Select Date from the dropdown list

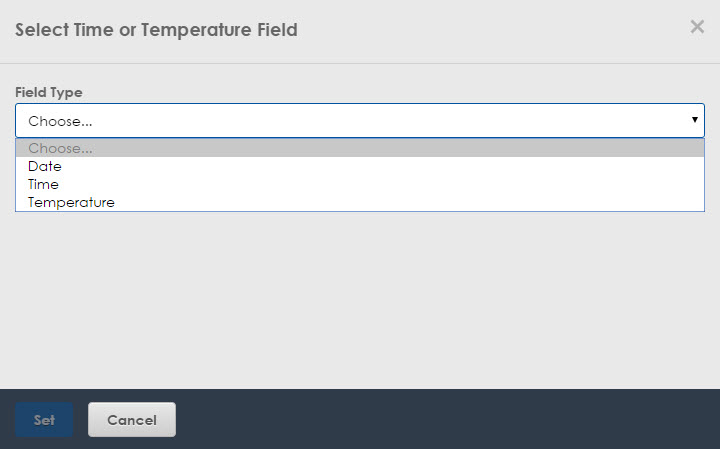(x=360, y=166)
